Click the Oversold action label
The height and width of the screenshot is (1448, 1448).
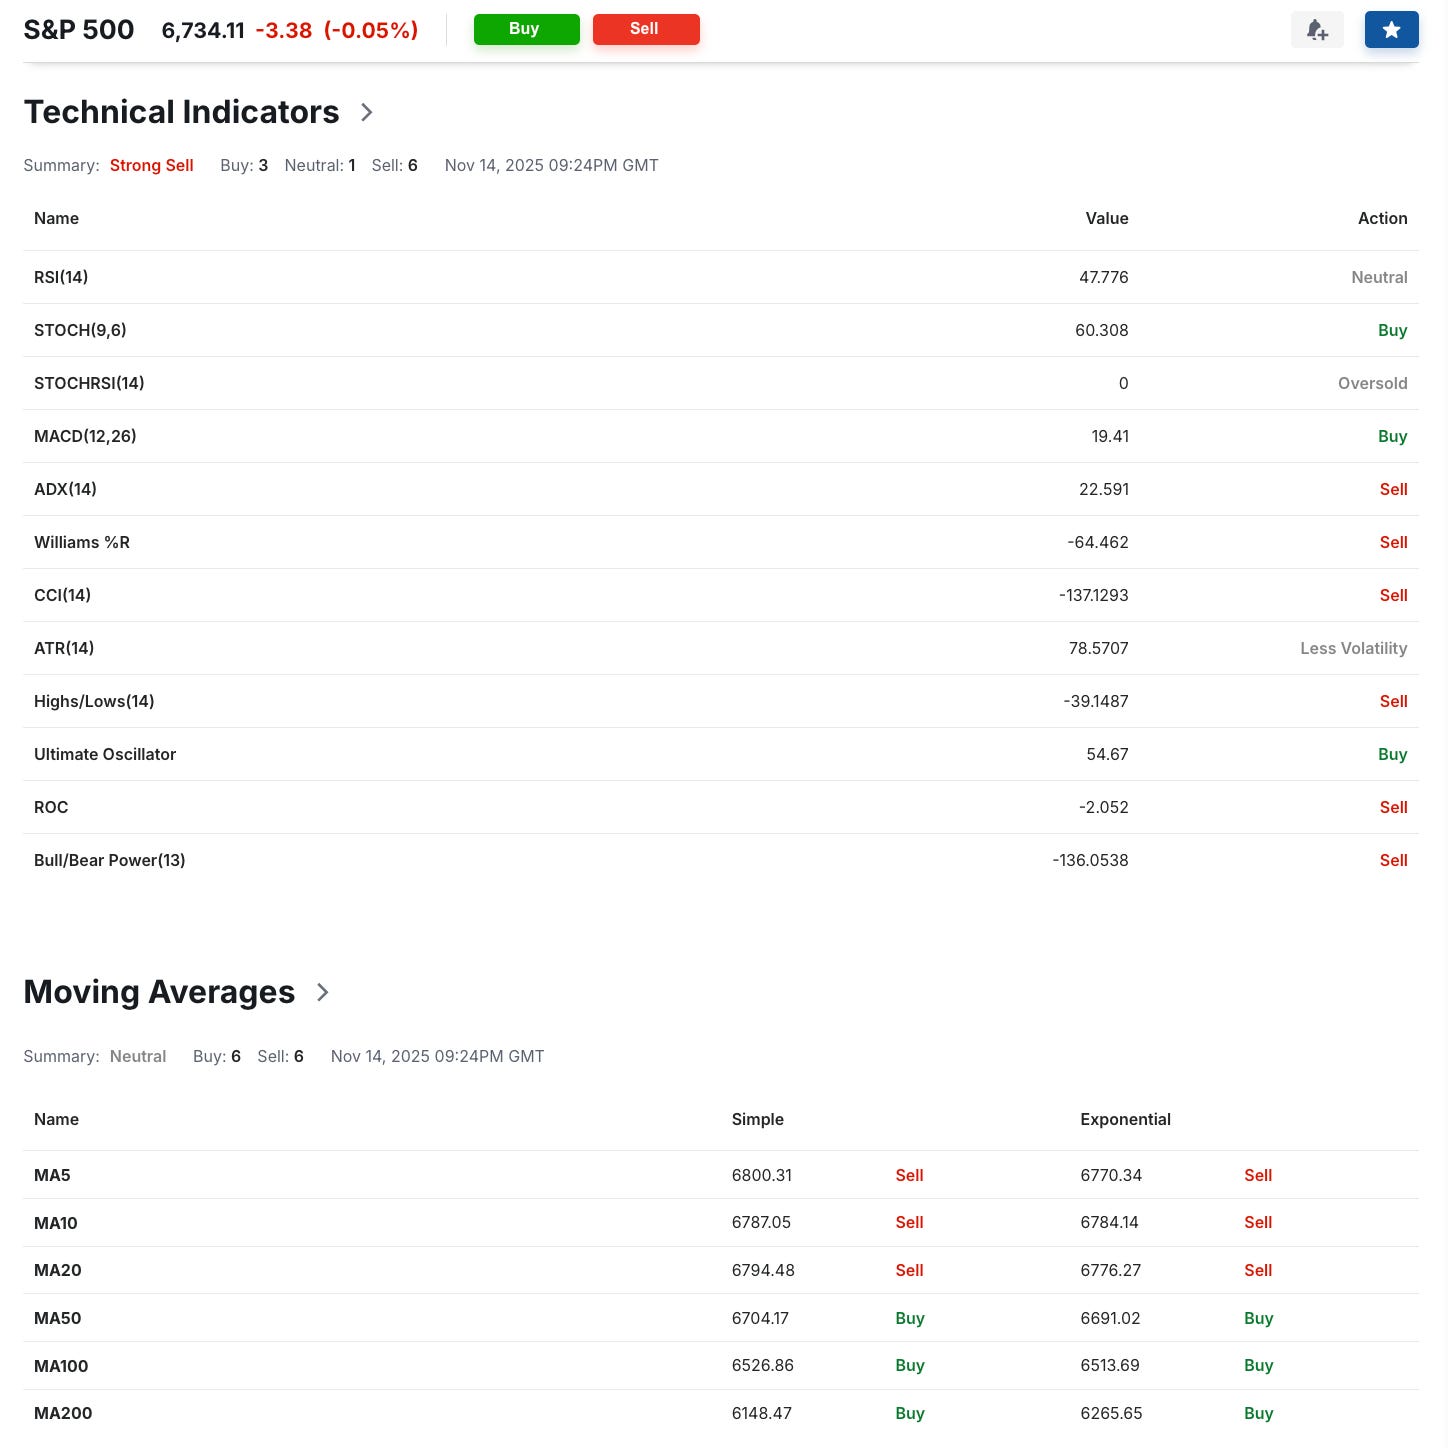(1373, 383)
